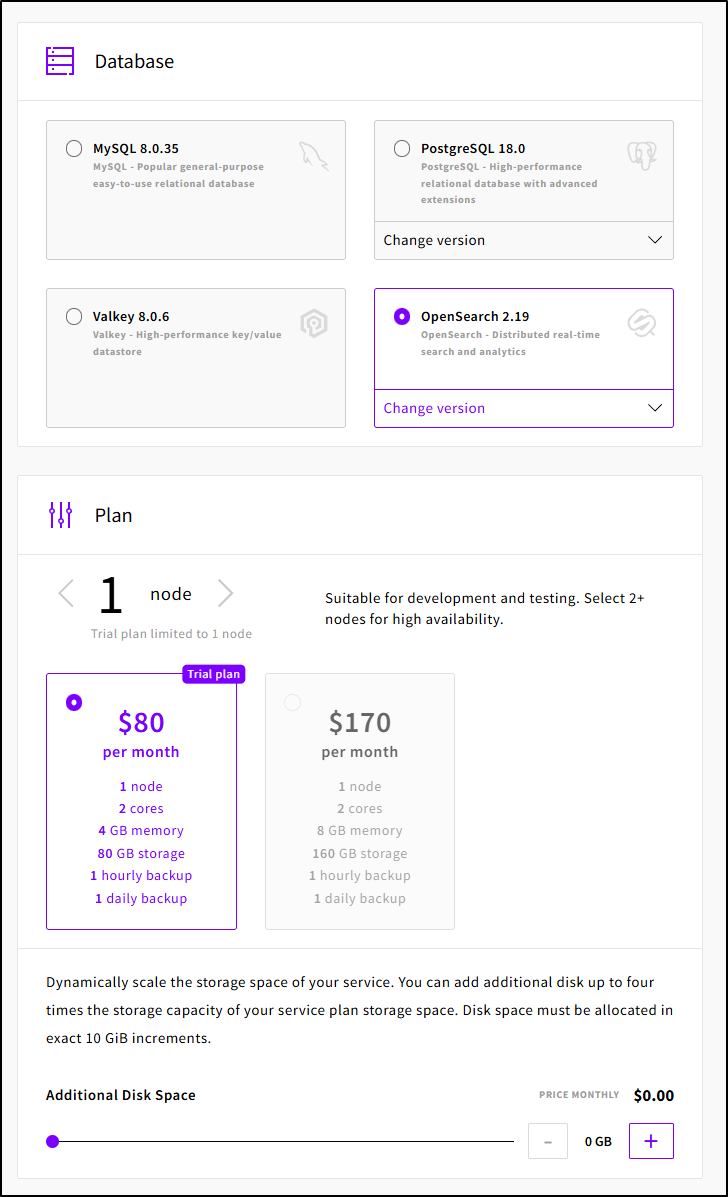Select the $80 per month plan radio
728x1197 pixels.
coord(74,703)
